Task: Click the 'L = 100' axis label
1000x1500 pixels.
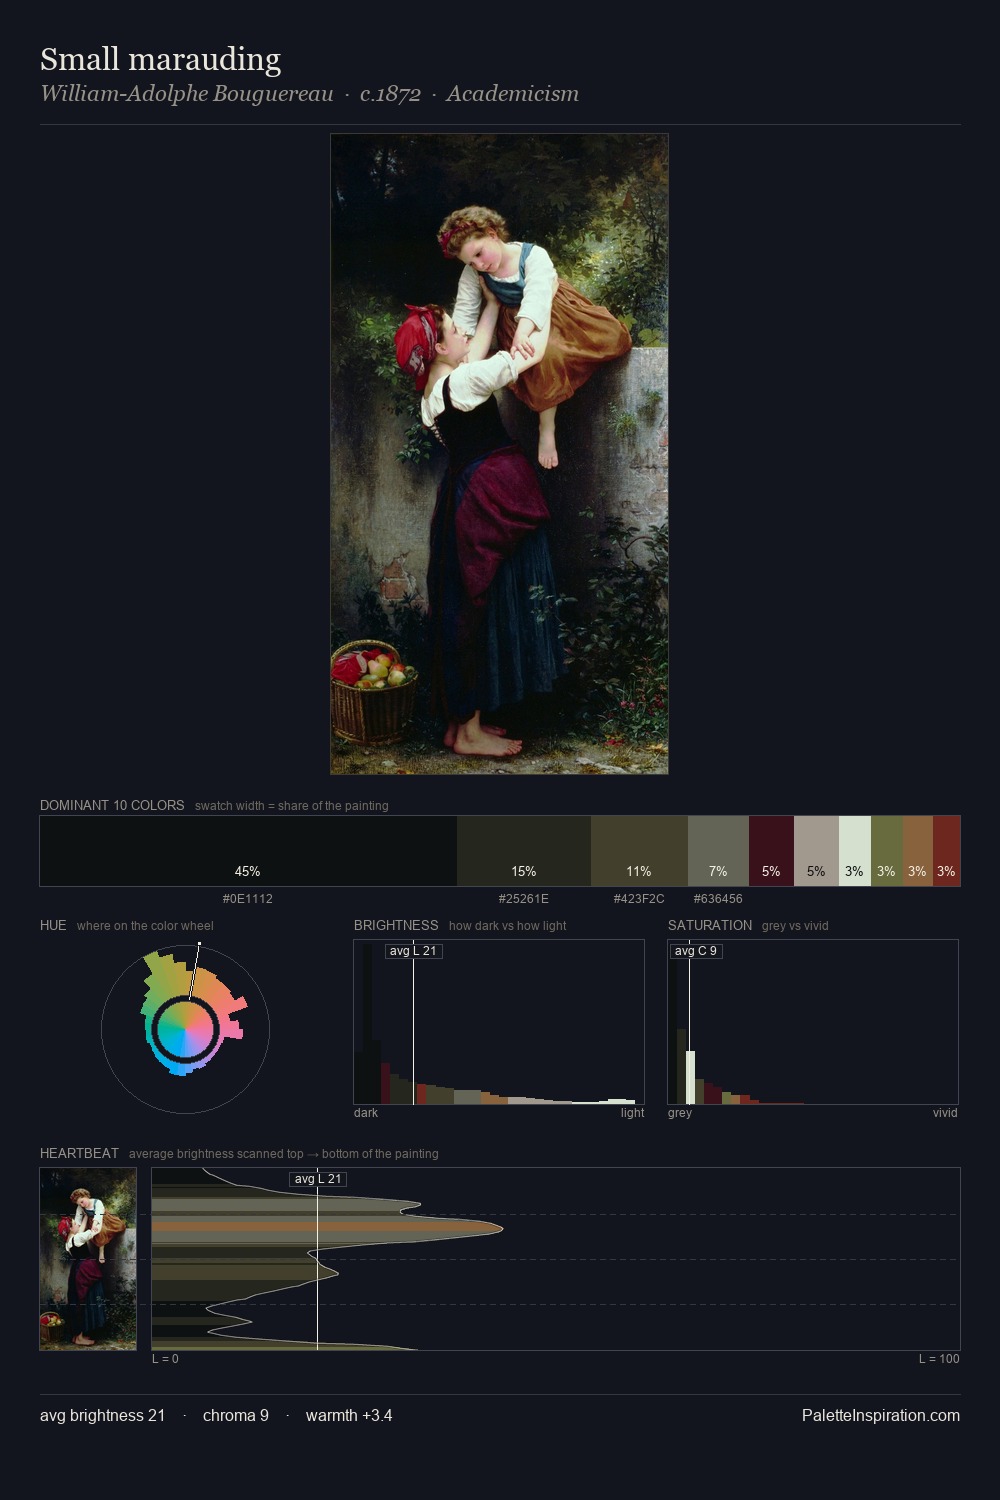Action: pyautogui.click(x=939, y=1359)
